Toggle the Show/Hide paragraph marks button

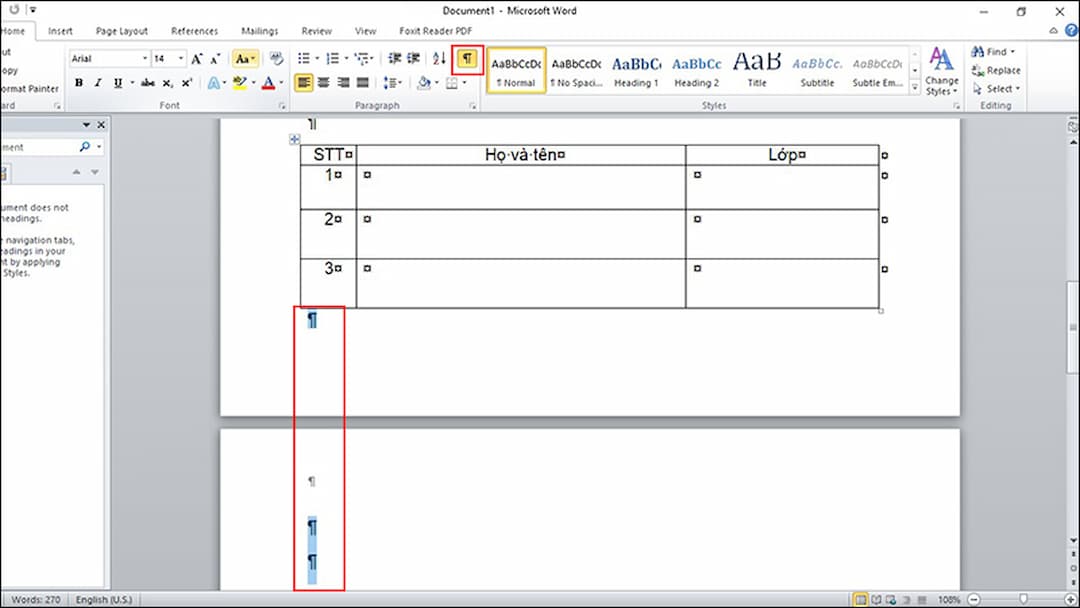pos(468,59)
